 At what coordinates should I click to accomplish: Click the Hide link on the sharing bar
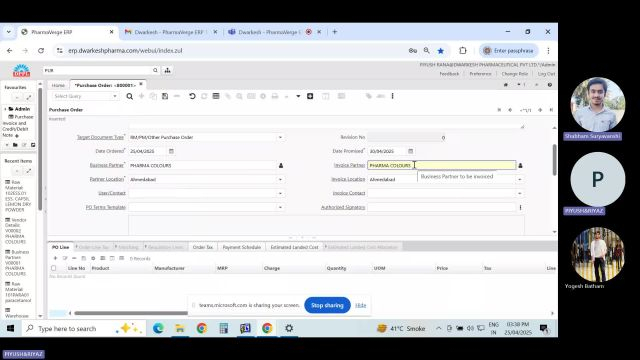pyautogui.click(x=360, y=305)
